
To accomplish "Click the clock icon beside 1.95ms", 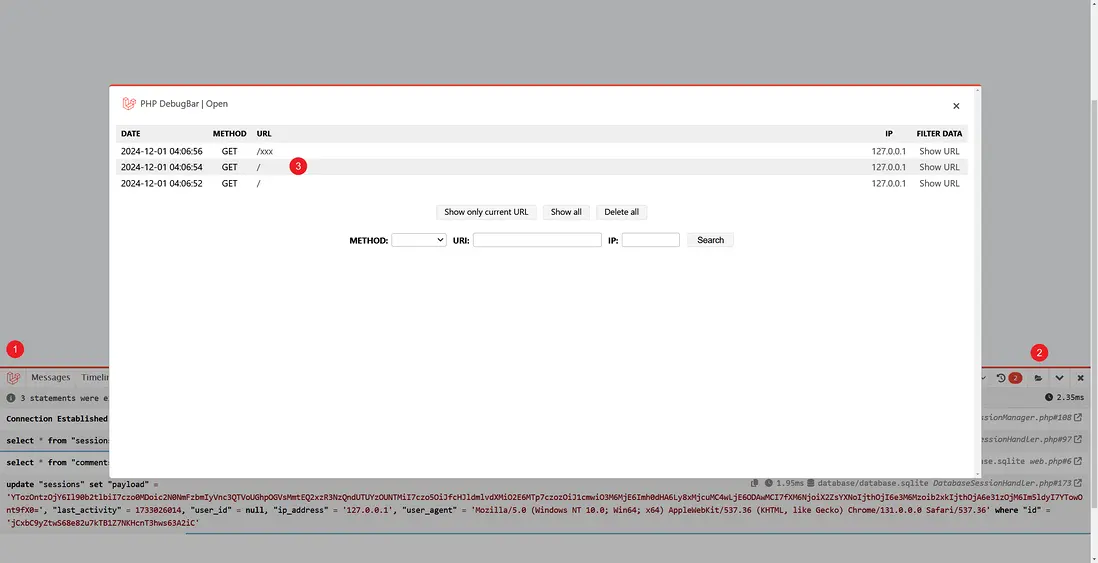I will click(769, 483).
